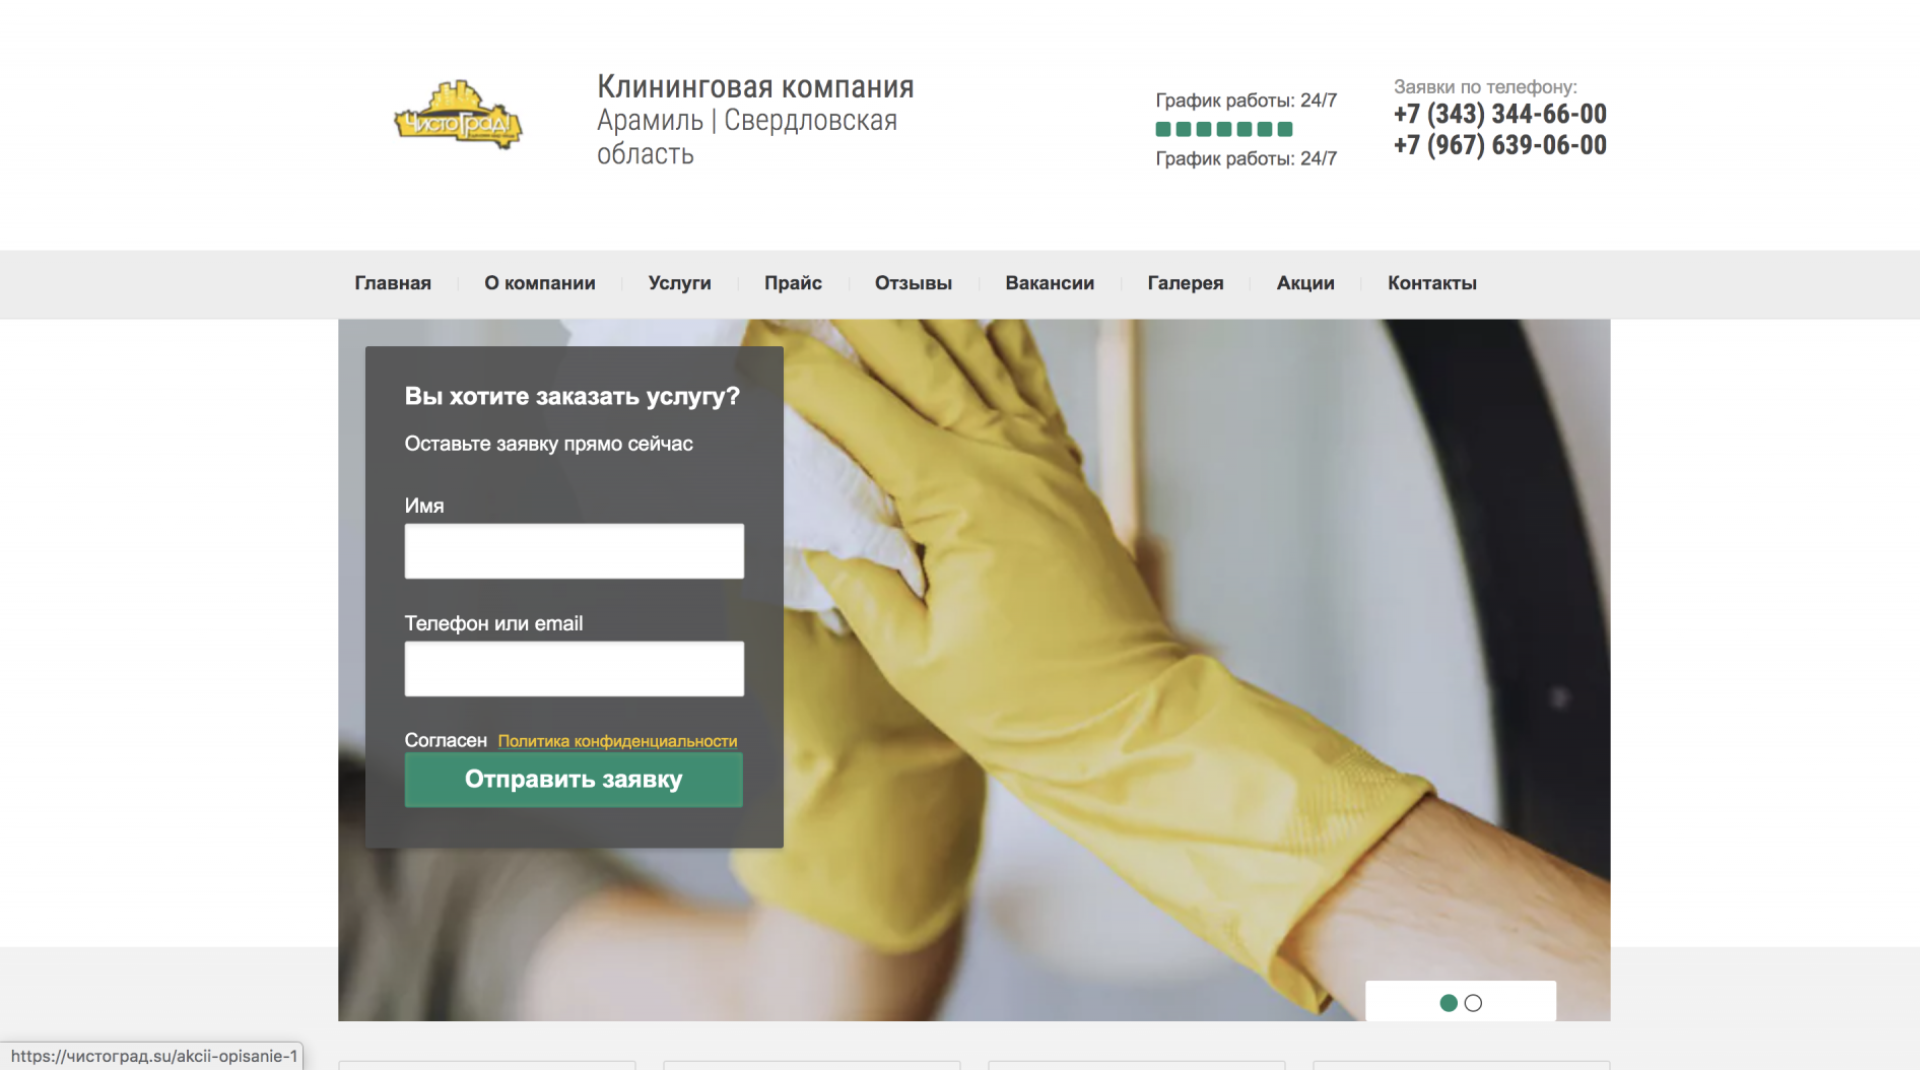The width and height of the screenshot is (1920, 1070).
Task: Open the Вакансии page
Action: [x=1049, y=283]
